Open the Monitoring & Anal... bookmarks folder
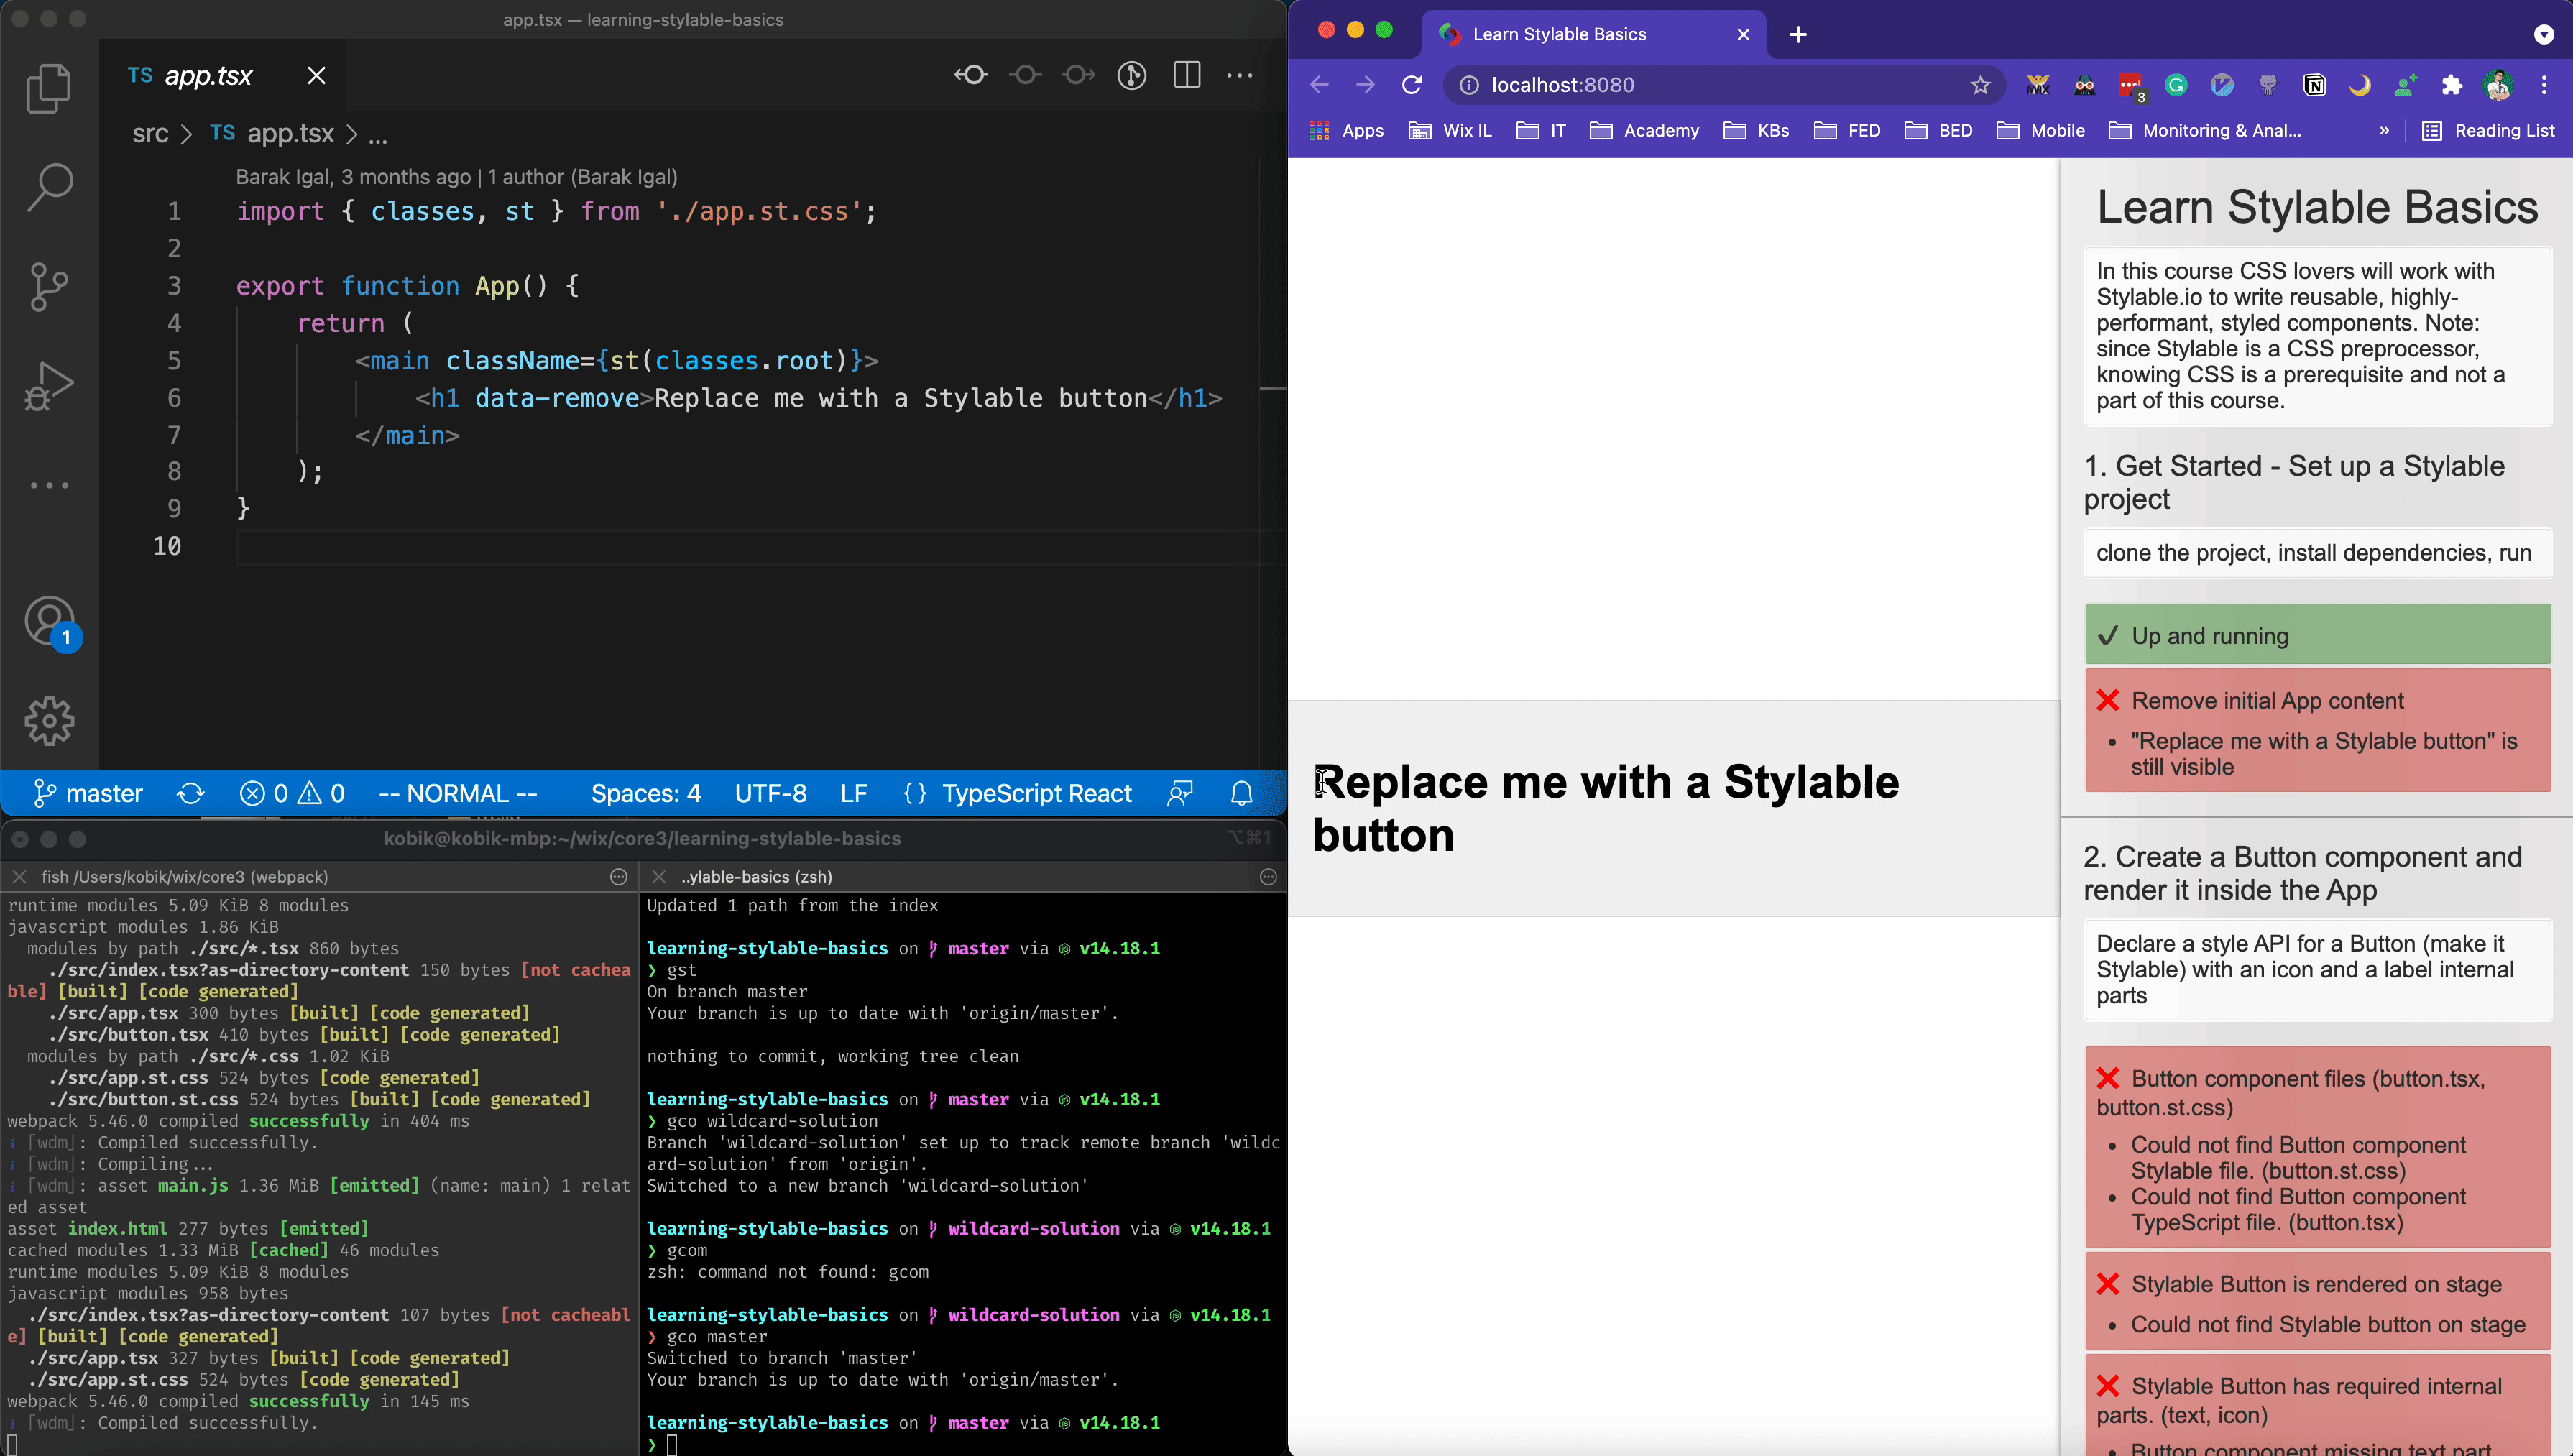The height and width of the screenshot is (1456, 2573). [x=2206, y=131]
